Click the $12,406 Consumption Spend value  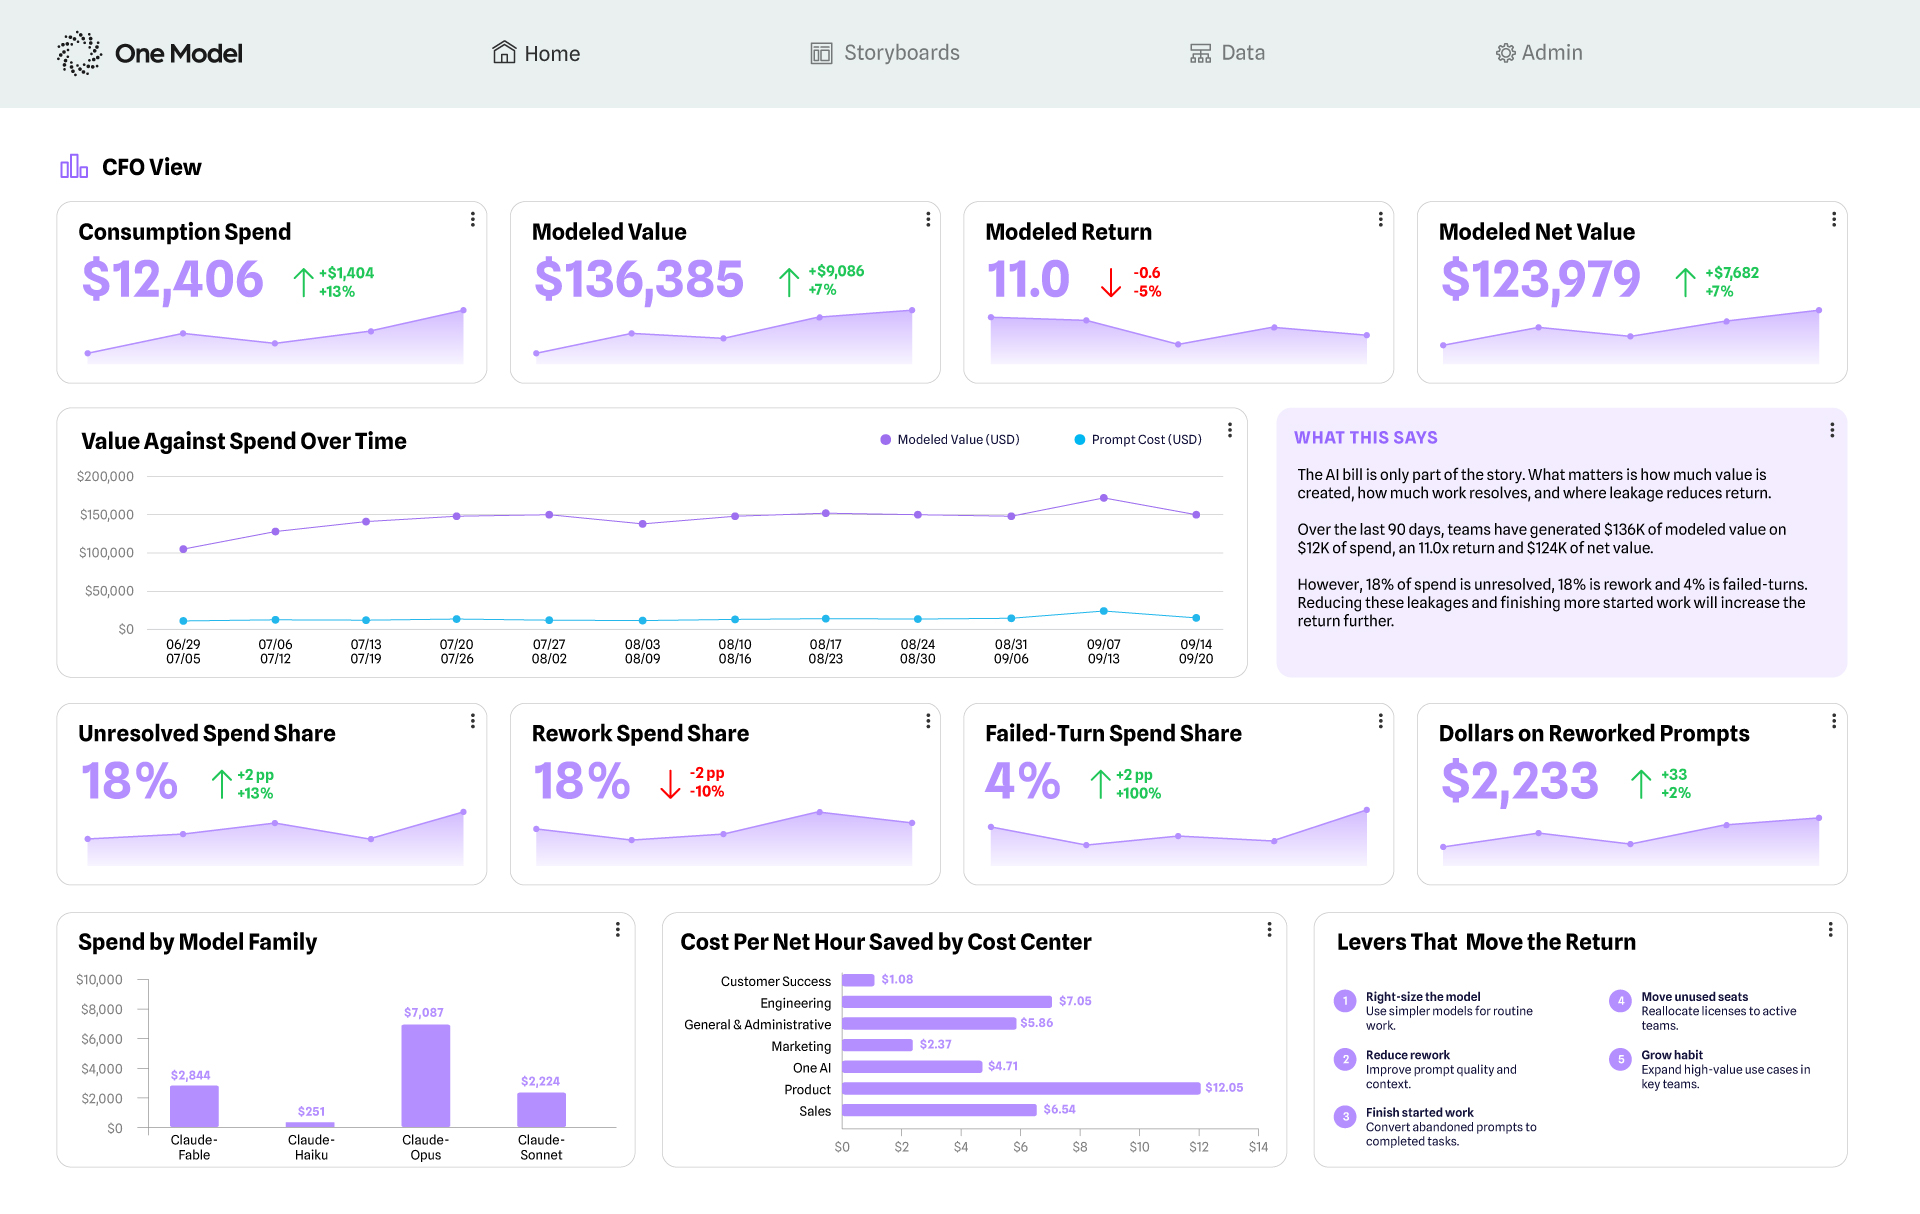pyautogui.click(x=172, y=279)
